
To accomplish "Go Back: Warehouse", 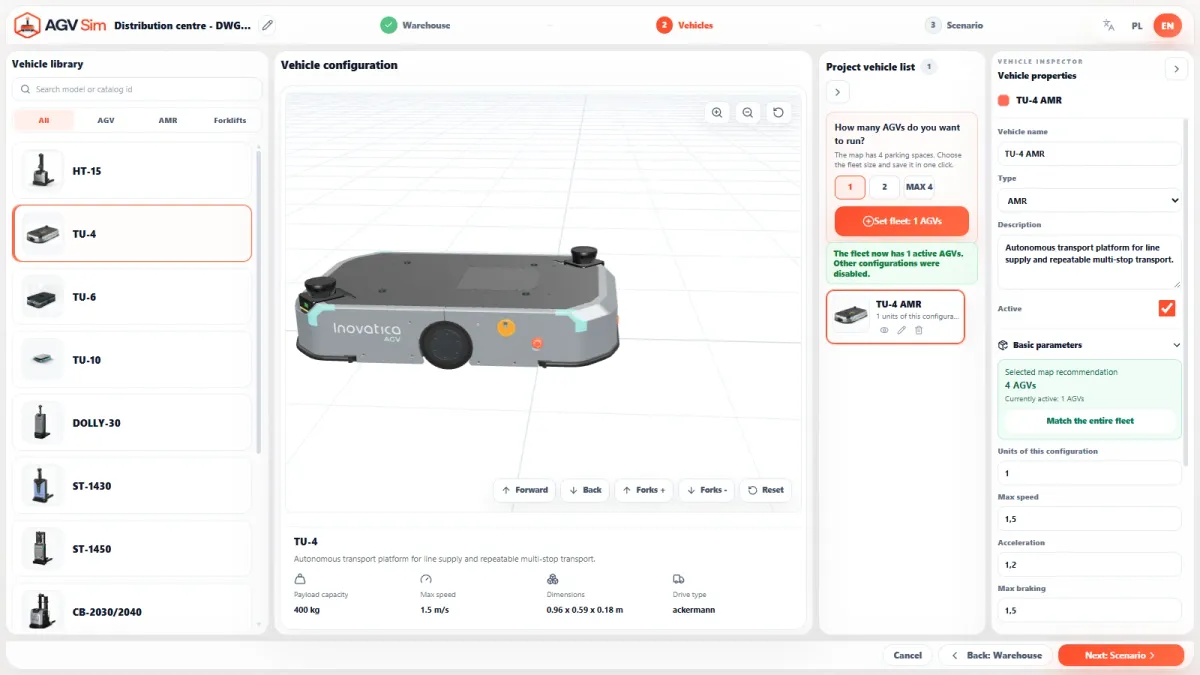I will tap(995, 655).
